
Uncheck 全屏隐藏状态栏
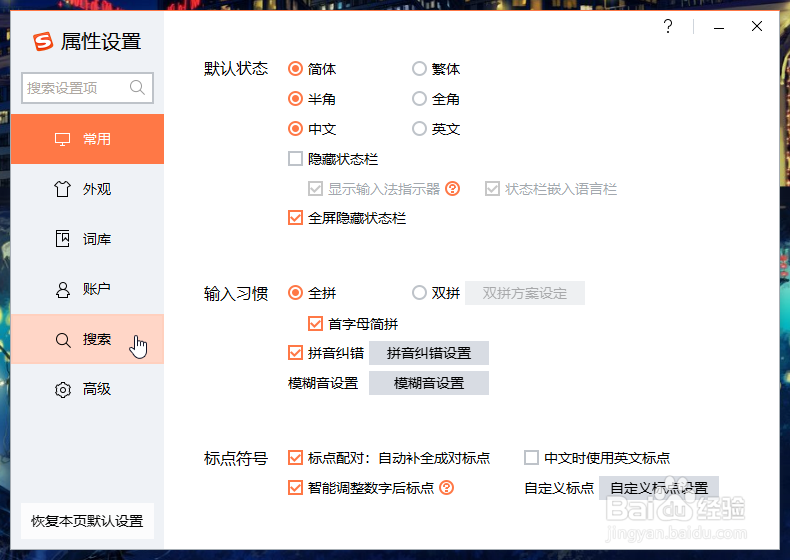295,218
